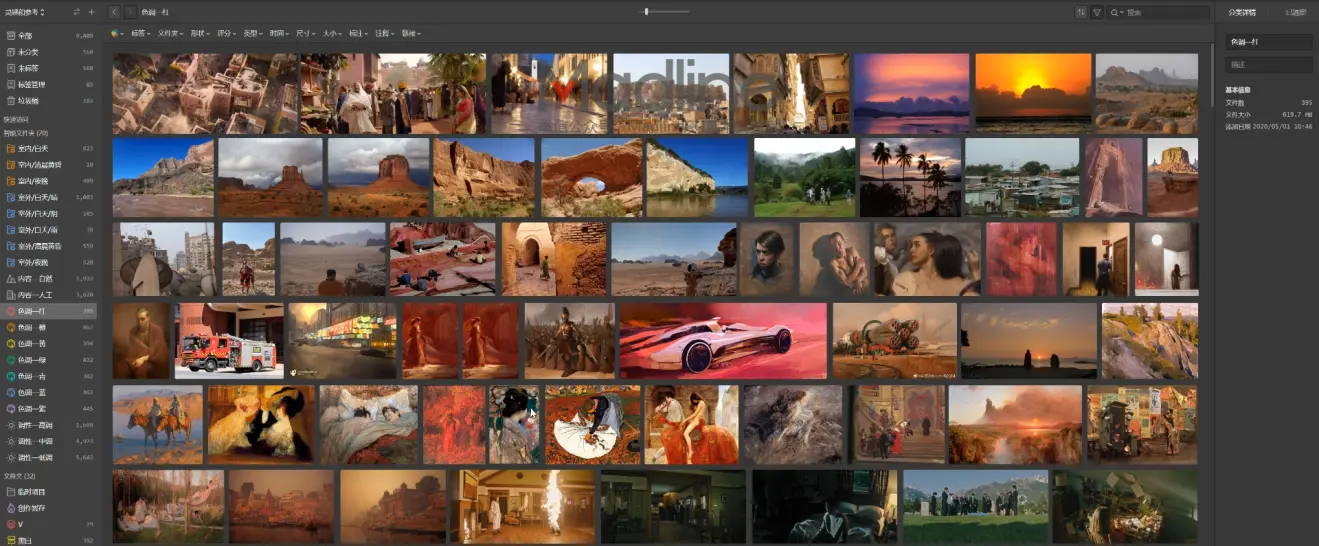Open the 灵感和参考 library switcher dropdown
The height and width of the screenshot is (546, 1319).
tap(25, 12)
